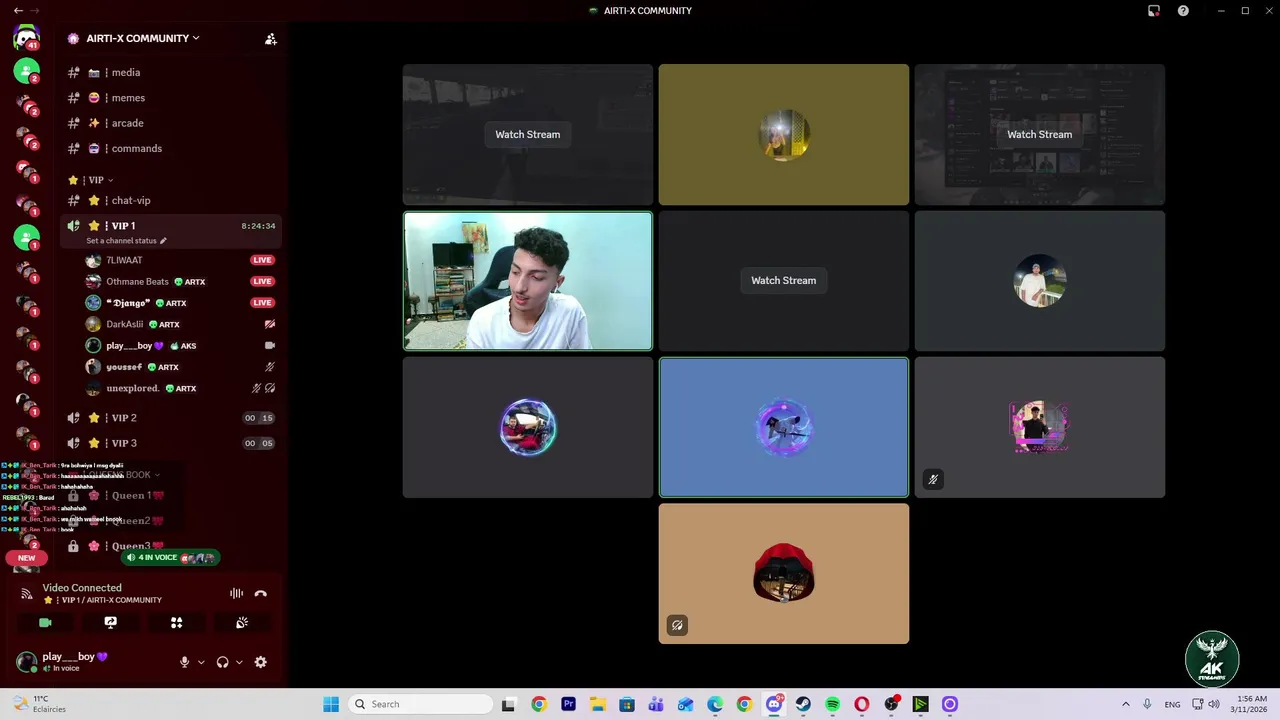Click Set a channel status
The image size is (1280, 720).
[x=126, y=241]
